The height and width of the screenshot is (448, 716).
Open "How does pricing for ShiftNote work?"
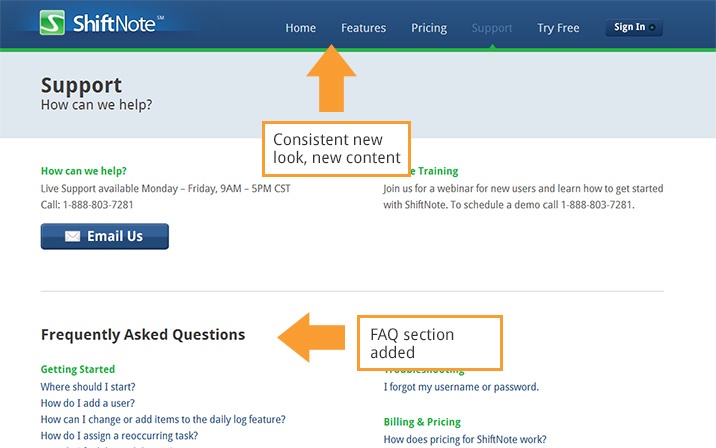[x=465, y=439]
